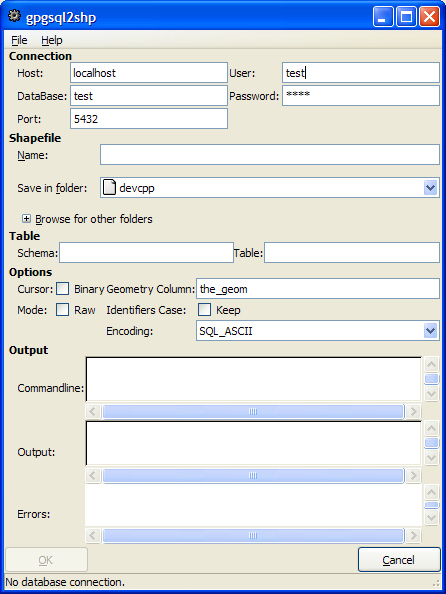Click the Commandline horizontal scroll right arrow
The height and width of the screenshot is (594, 446).
click(413, 411)
